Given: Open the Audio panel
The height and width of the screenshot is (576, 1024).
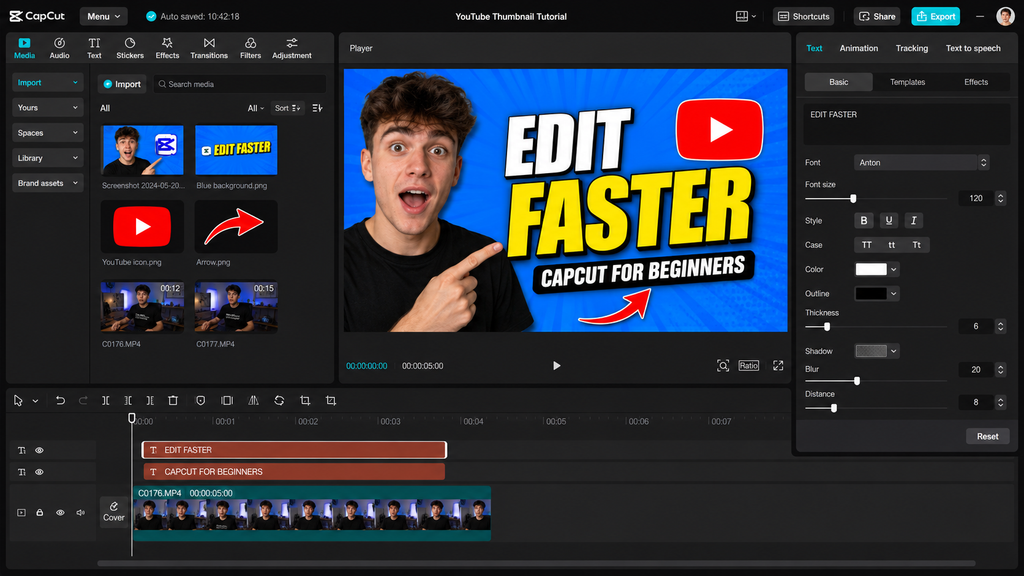Looking at the screenshot, I should pyautogui.click(x=59, y=48).
